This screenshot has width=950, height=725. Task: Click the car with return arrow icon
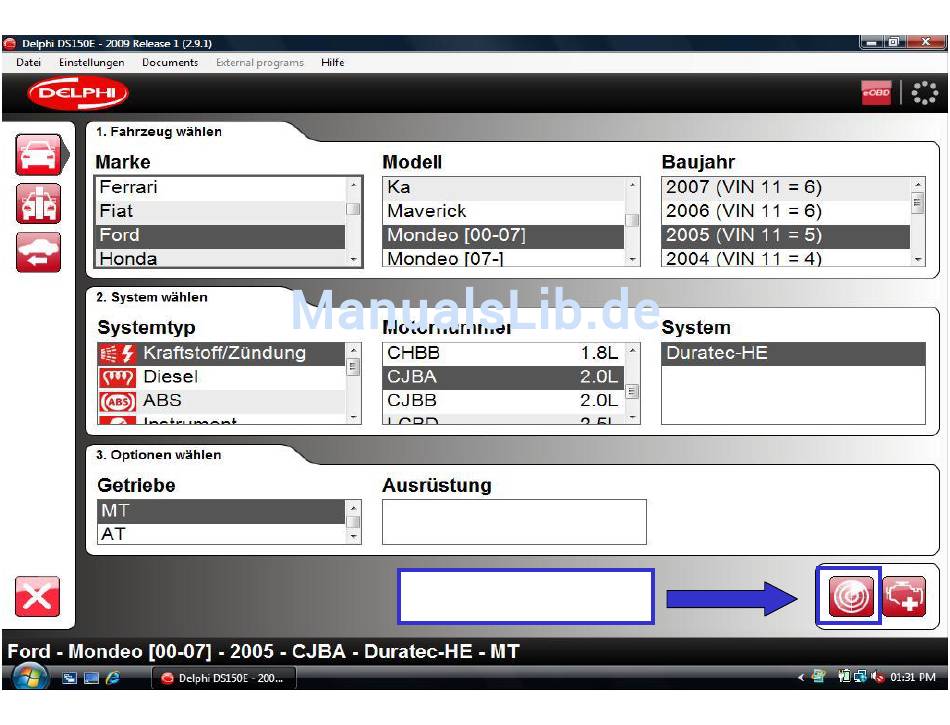(38, 252)
